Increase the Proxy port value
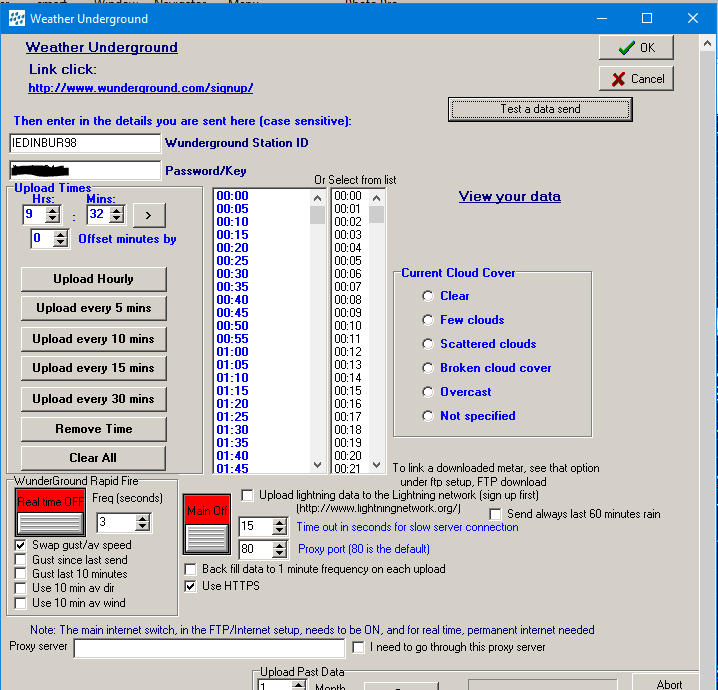The image size is (718, 690). [279, 545]
